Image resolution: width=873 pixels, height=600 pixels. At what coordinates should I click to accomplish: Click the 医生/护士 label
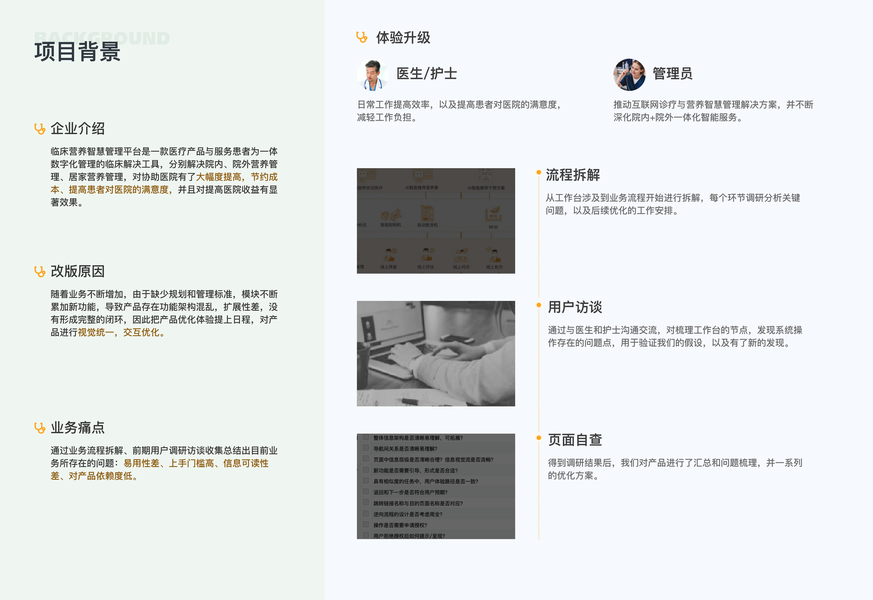[426, 73]
